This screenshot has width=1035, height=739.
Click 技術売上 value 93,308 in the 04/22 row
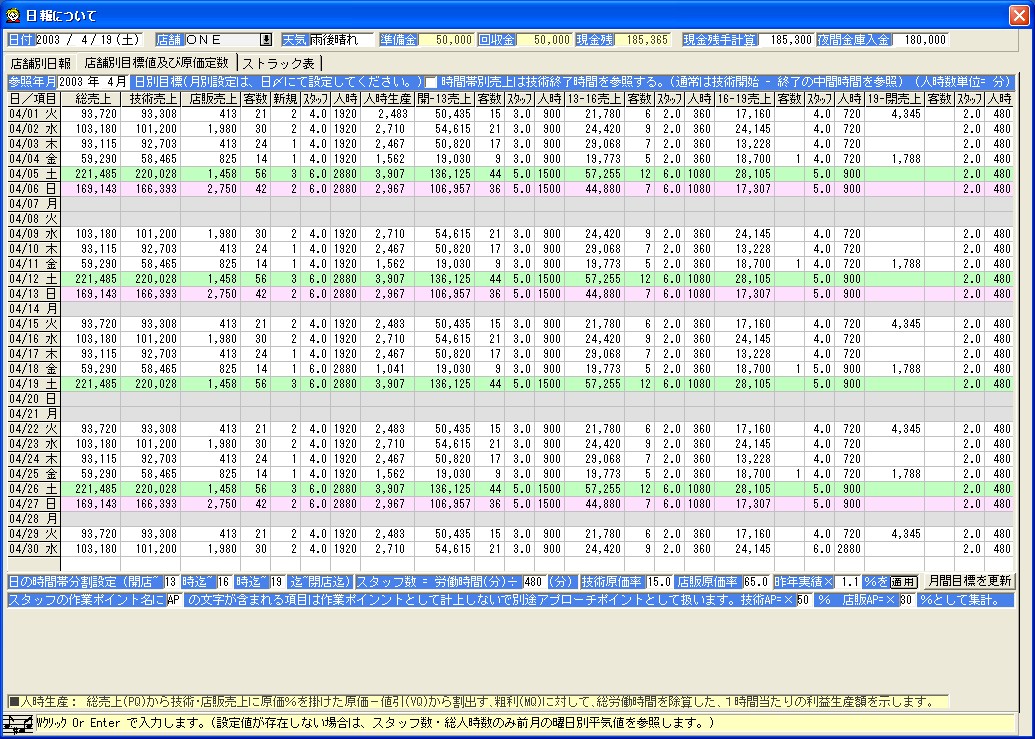150,429
